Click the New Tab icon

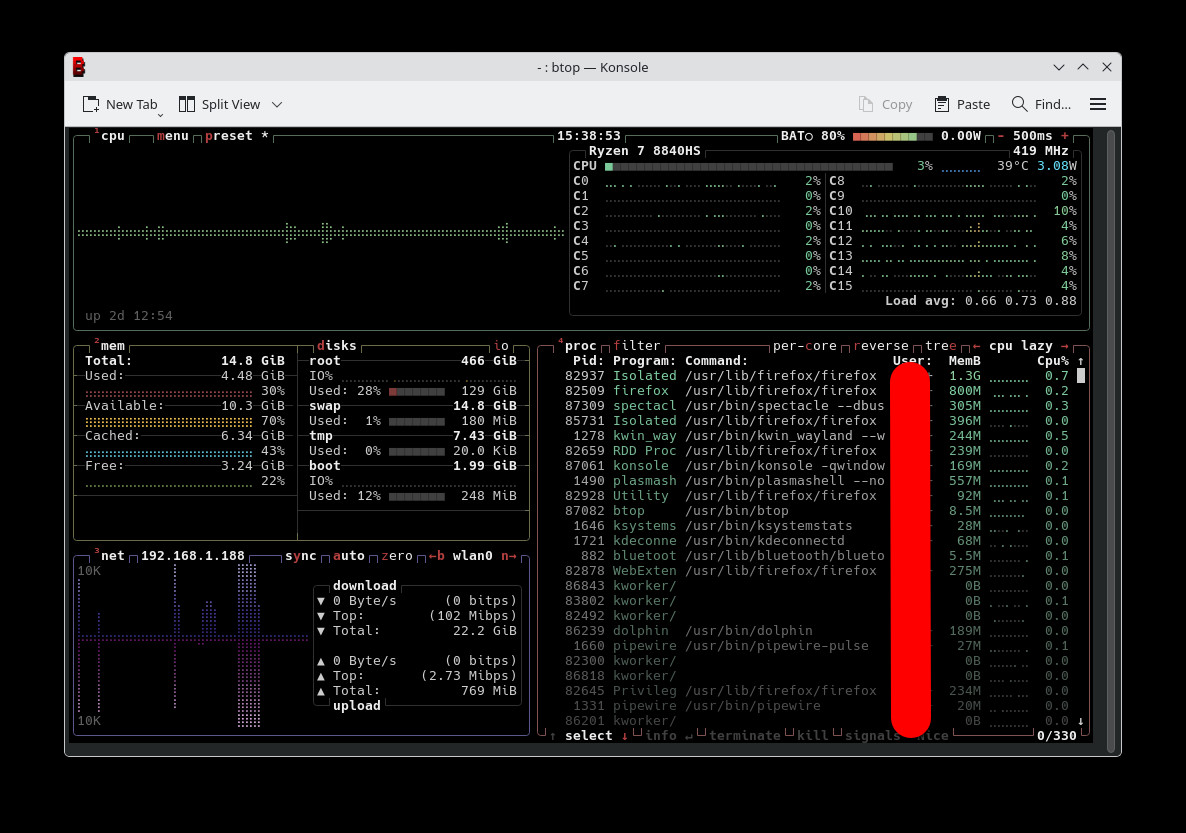(91, 104)
